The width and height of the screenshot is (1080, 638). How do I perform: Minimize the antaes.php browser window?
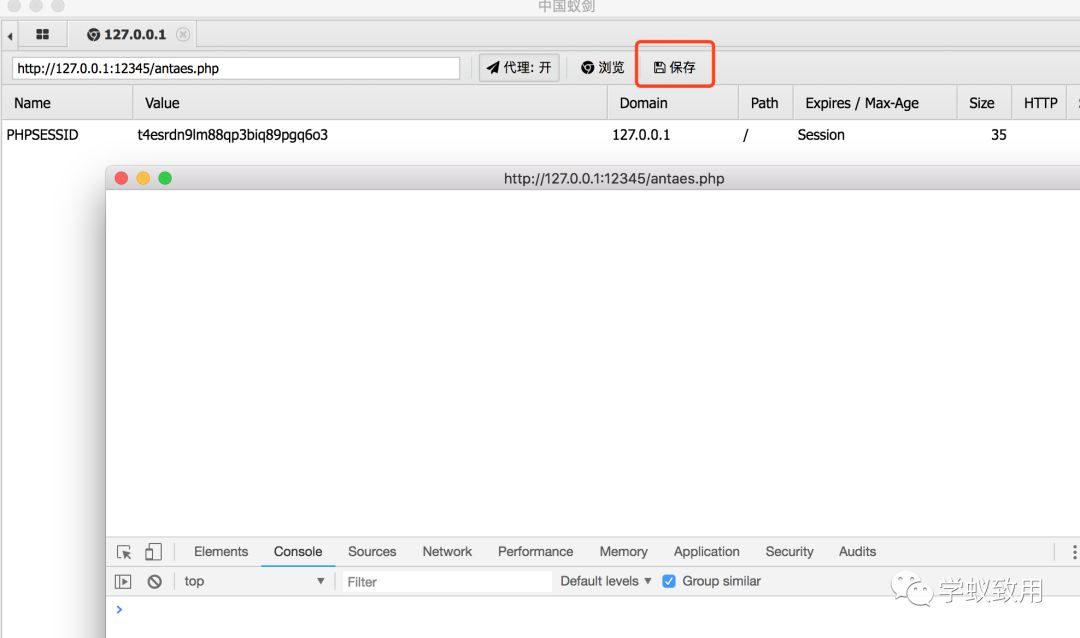[x=143, y=178]
